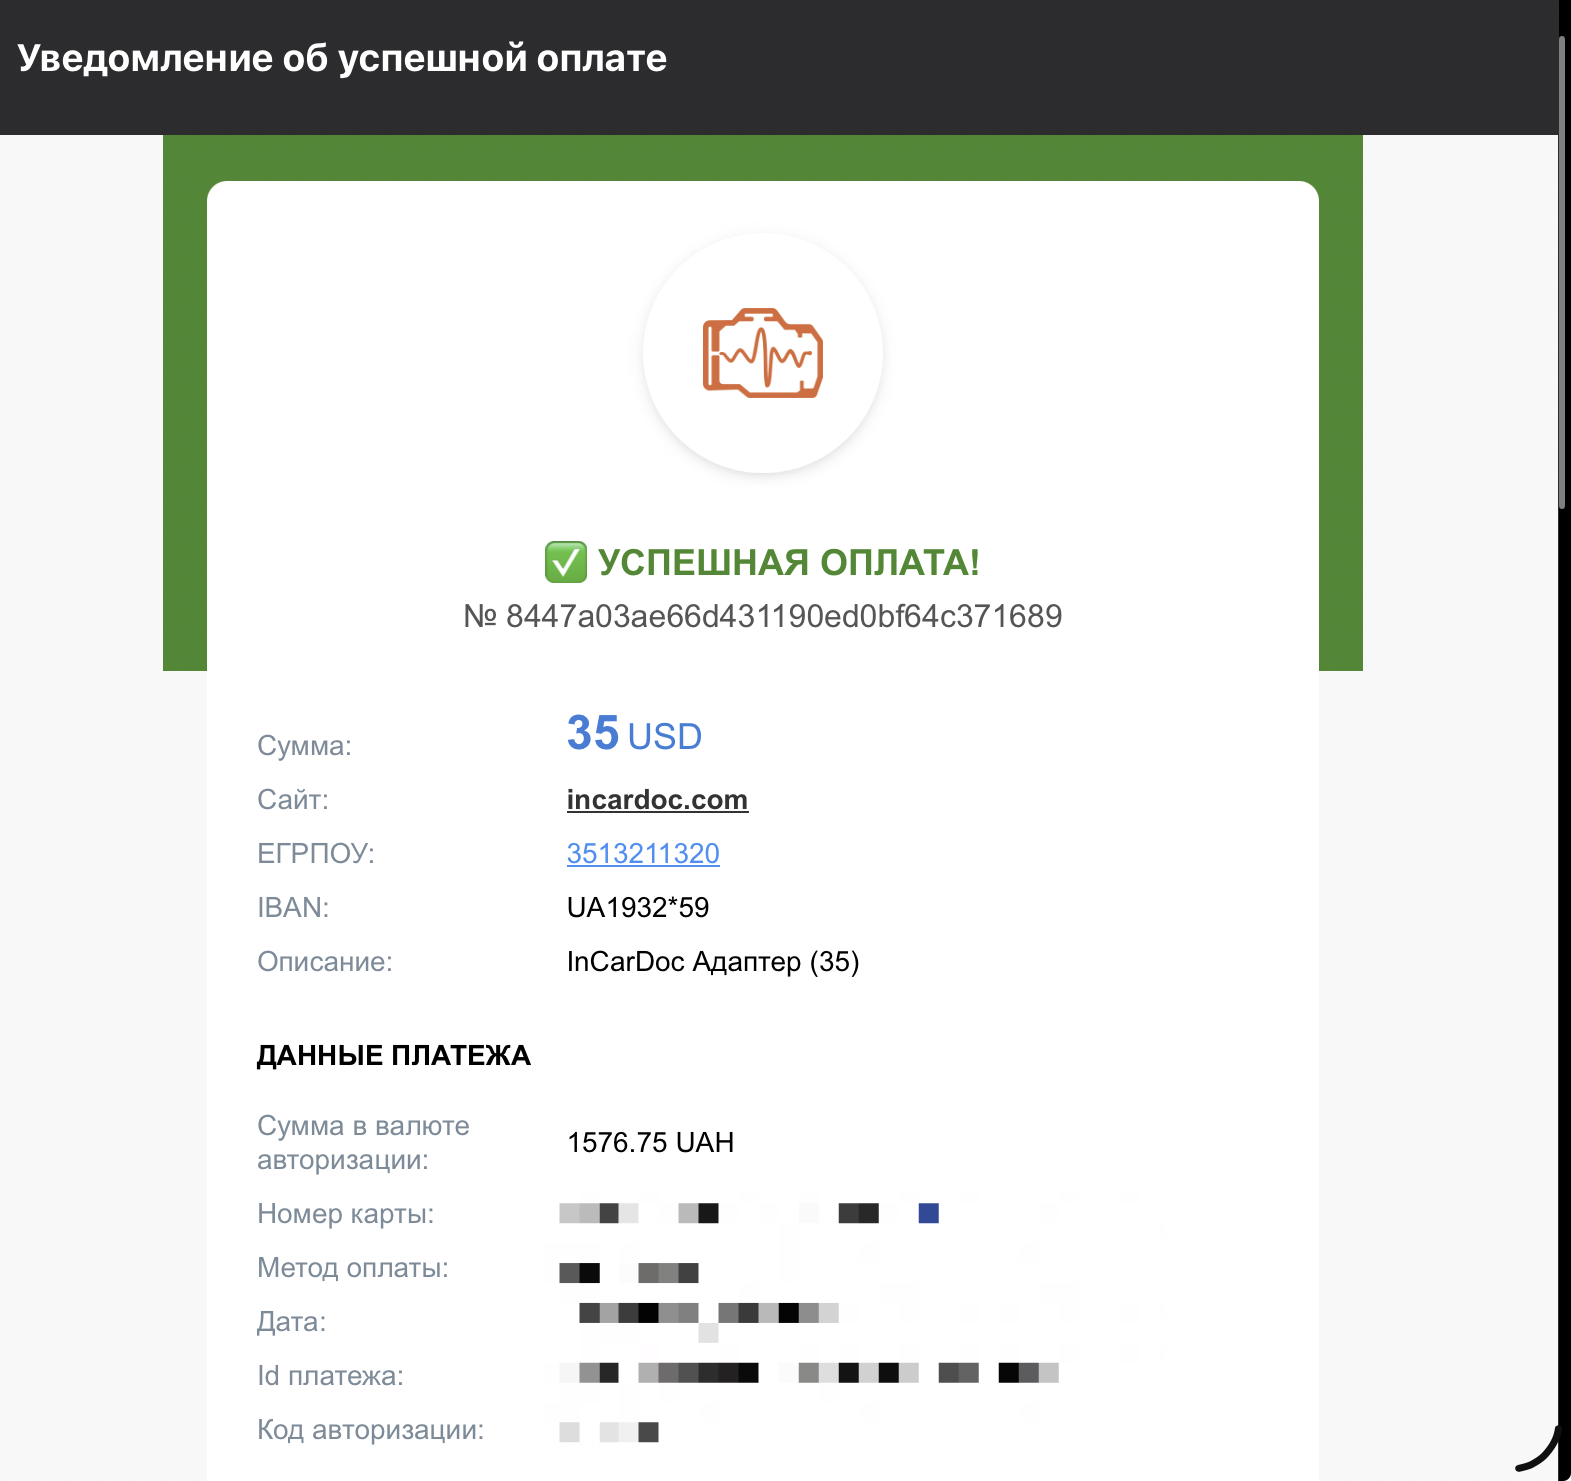This screenshot has height=1481, width=1571.
Task: Click the IBAN value 'UA1932*59'
Action: [x=638, y=908]
